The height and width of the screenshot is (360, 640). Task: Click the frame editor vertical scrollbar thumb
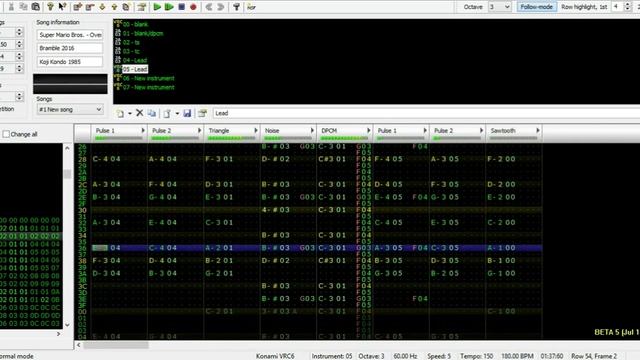pos(67,174)
